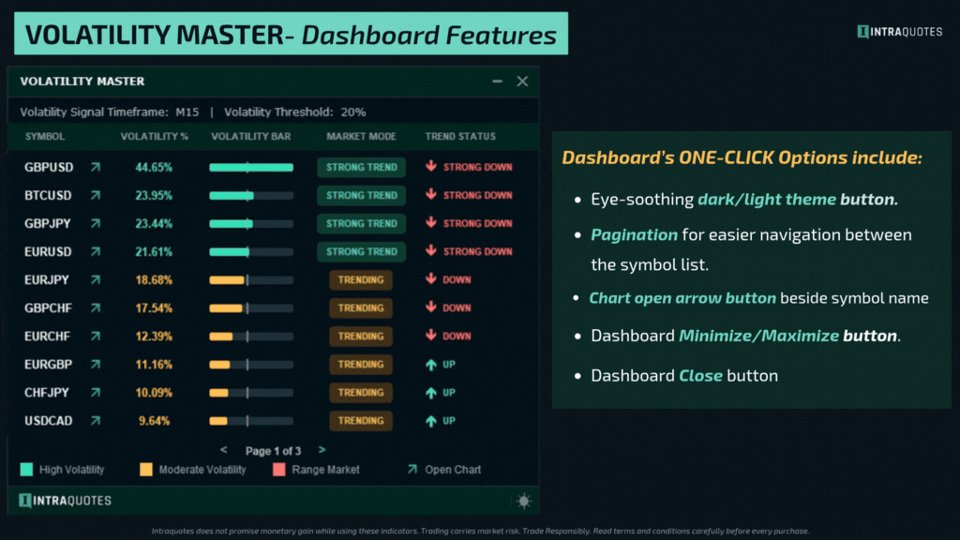Click USDCAD volatility bar

251,421
